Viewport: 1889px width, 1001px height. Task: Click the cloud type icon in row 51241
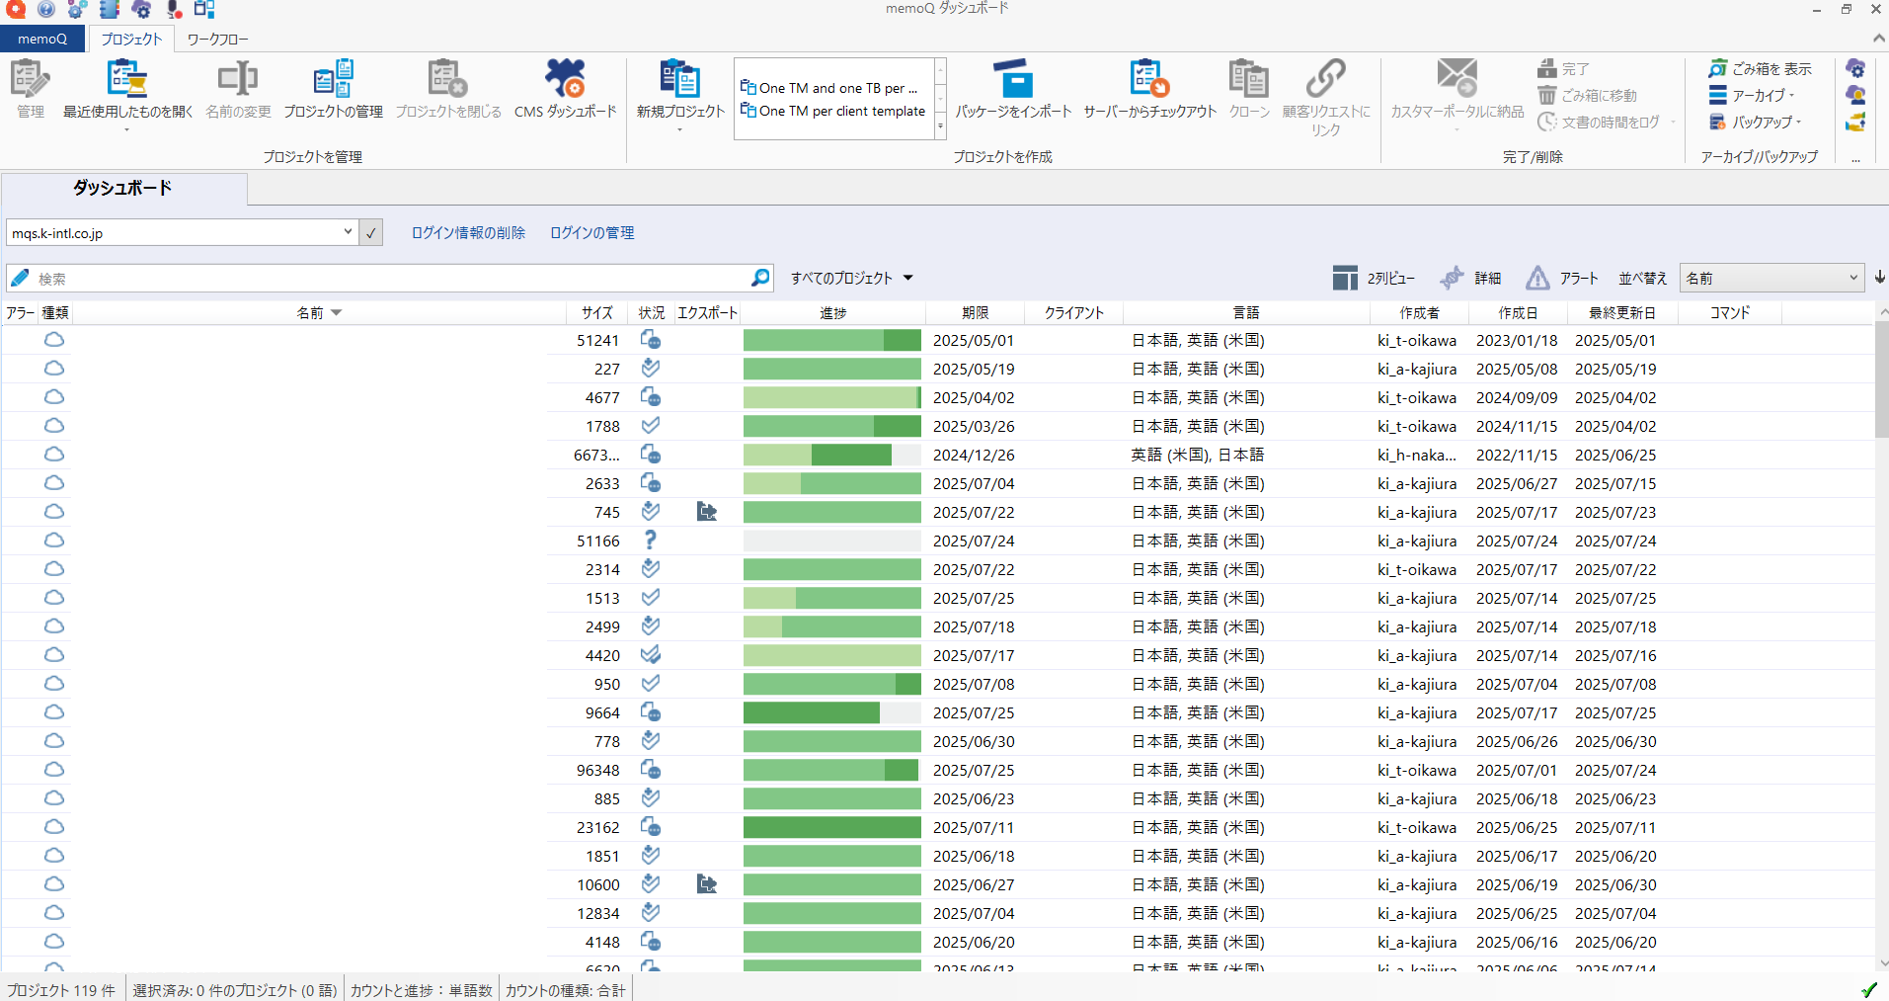click(x=54, y=340)
